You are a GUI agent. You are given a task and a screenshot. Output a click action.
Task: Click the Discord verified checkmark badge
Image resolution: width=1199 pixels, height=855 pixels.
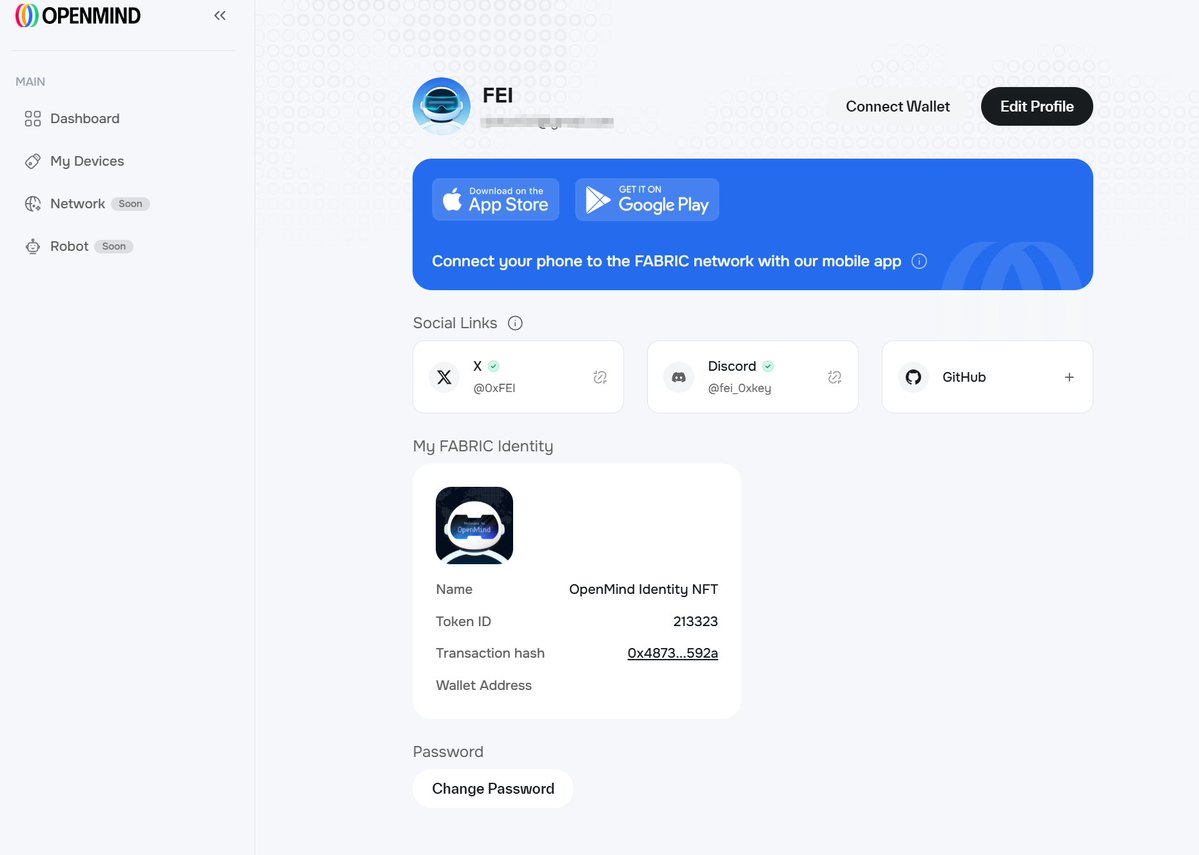click(x=768, y=366)
